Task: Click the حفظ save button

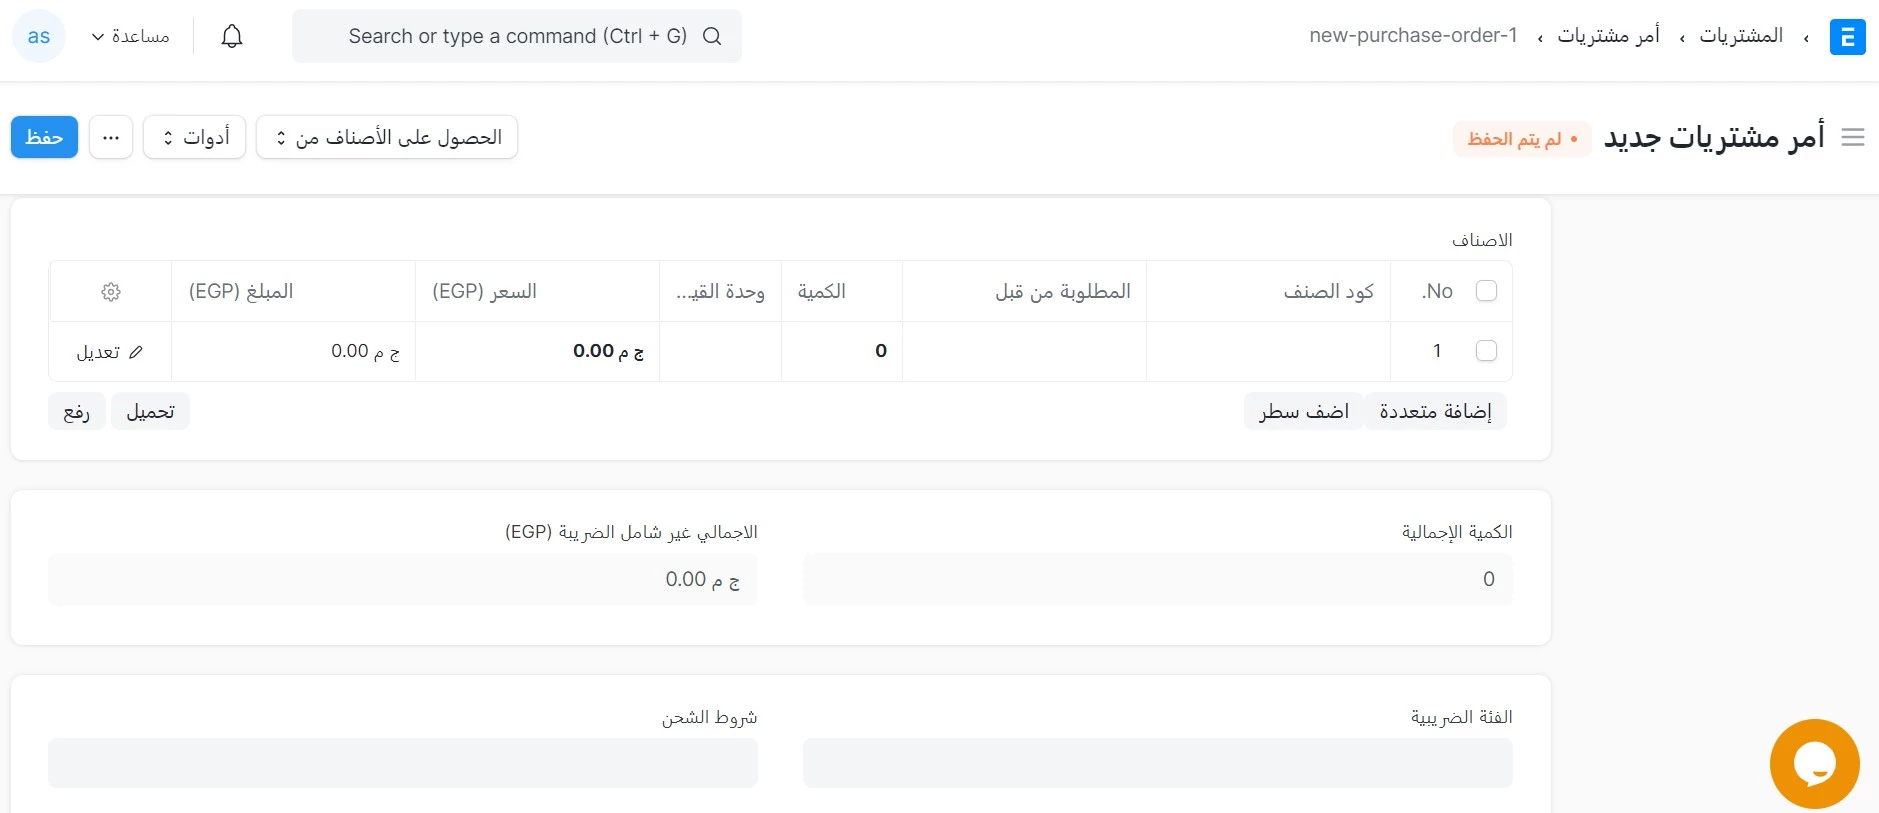Action: pos(44,137)
